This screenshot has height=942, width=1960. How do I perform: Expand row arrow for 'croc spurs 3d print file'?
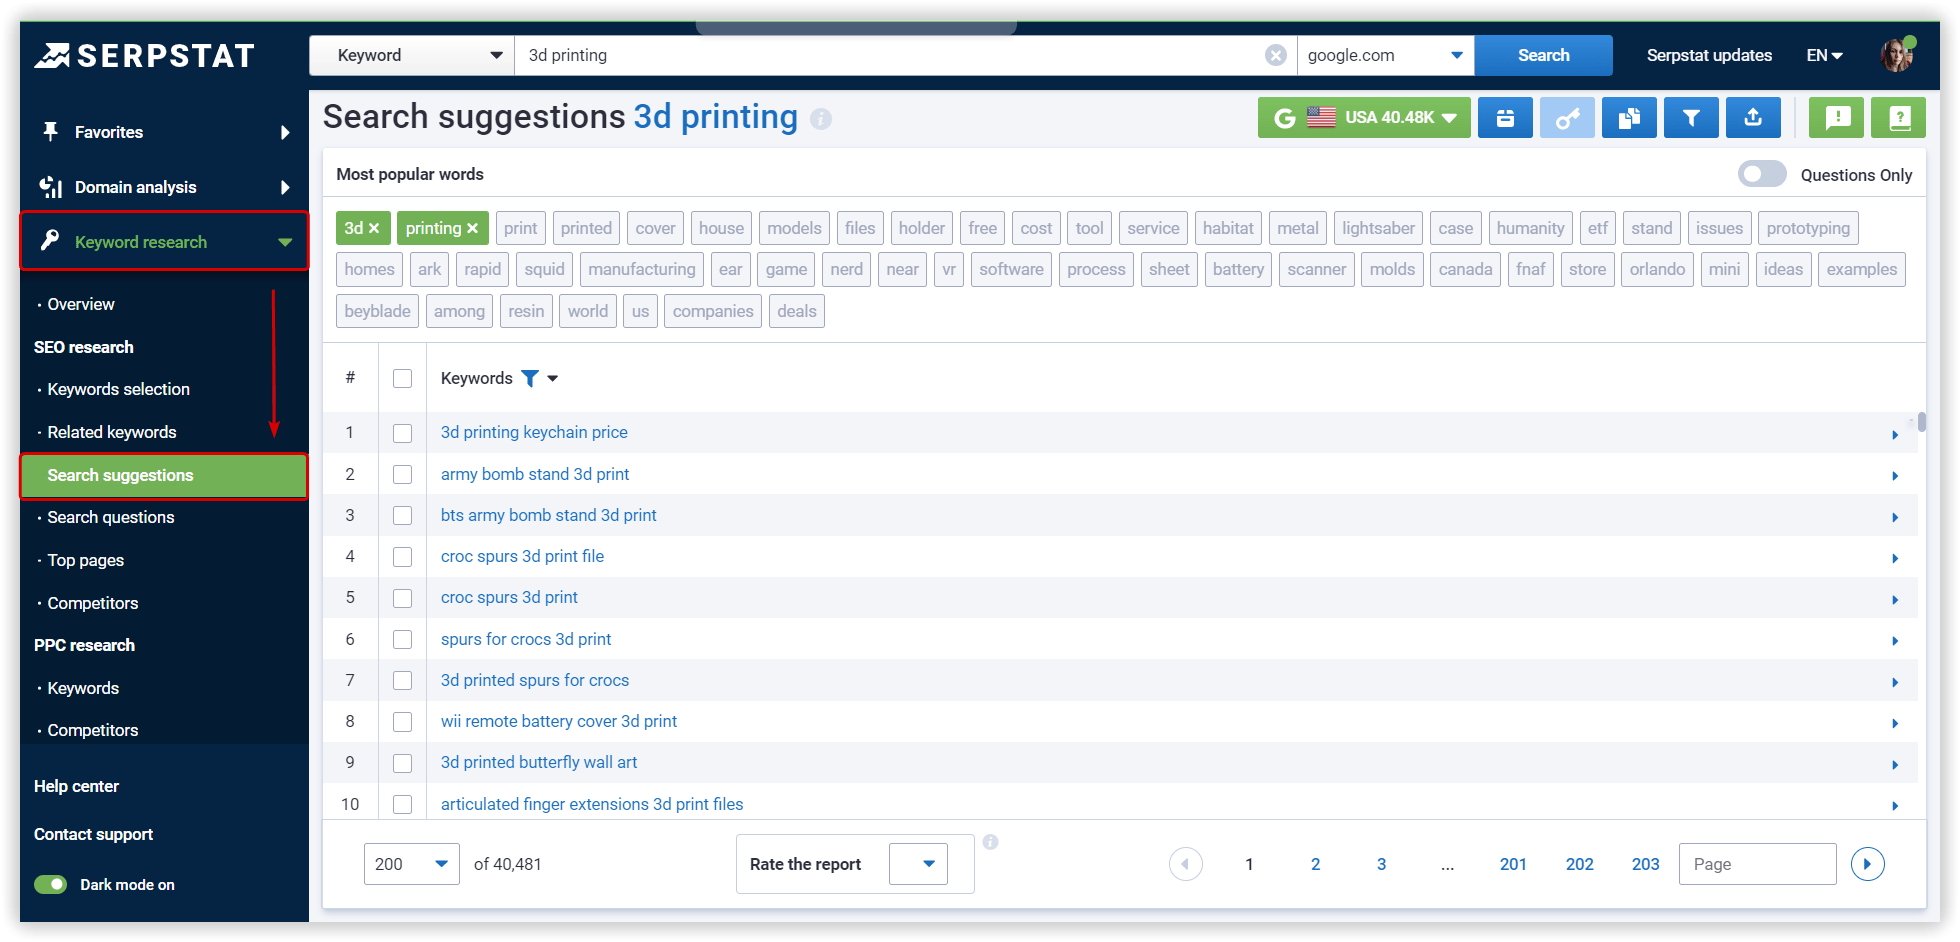1895,558
